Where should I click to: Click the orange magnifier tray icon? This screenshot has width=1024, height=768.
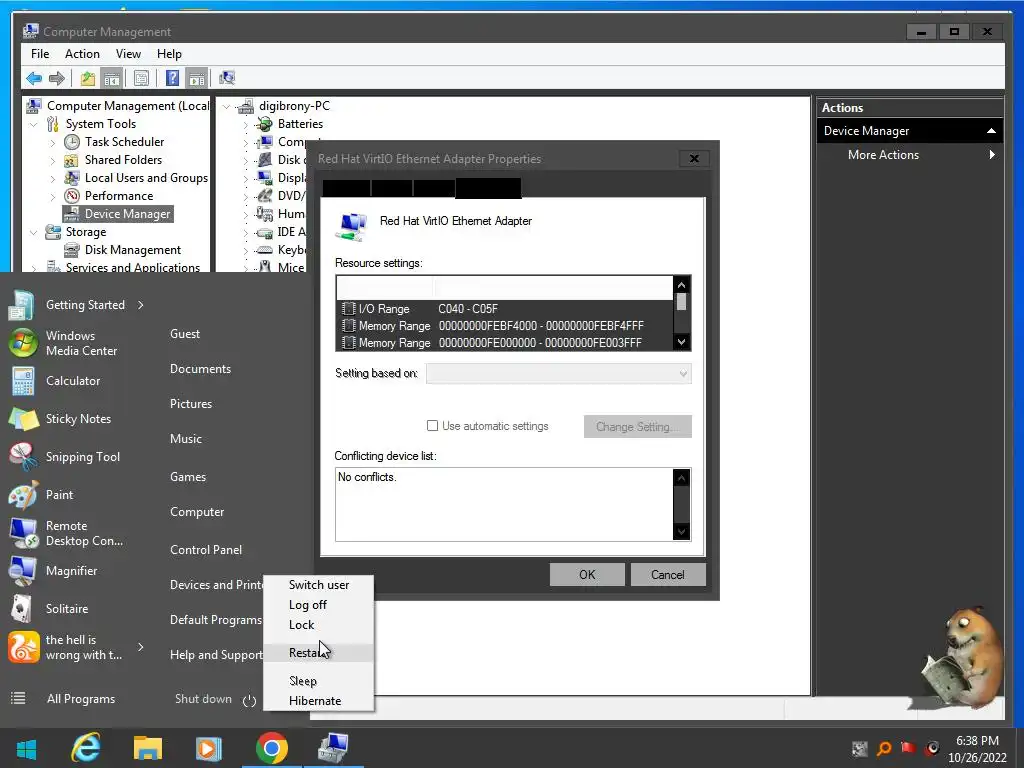point(884,748)
